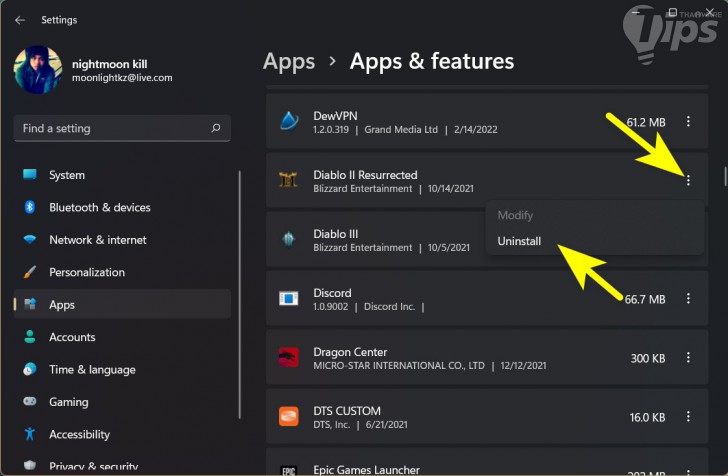Focus the Find a setting search box
This screenshot has height=476, width=728.
click(x=122, y=128)
